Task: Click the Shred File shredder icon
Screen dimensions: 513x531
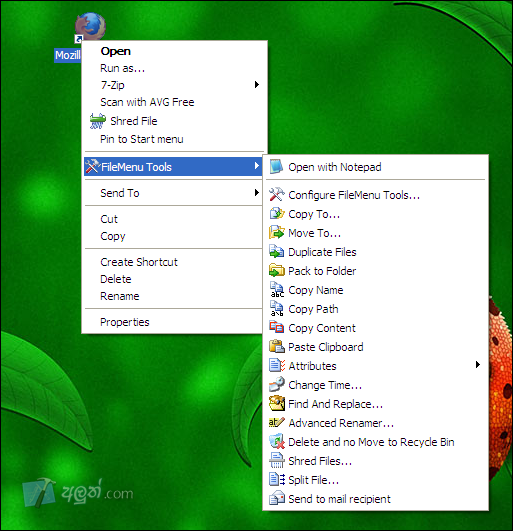Action: click(98, 121)
